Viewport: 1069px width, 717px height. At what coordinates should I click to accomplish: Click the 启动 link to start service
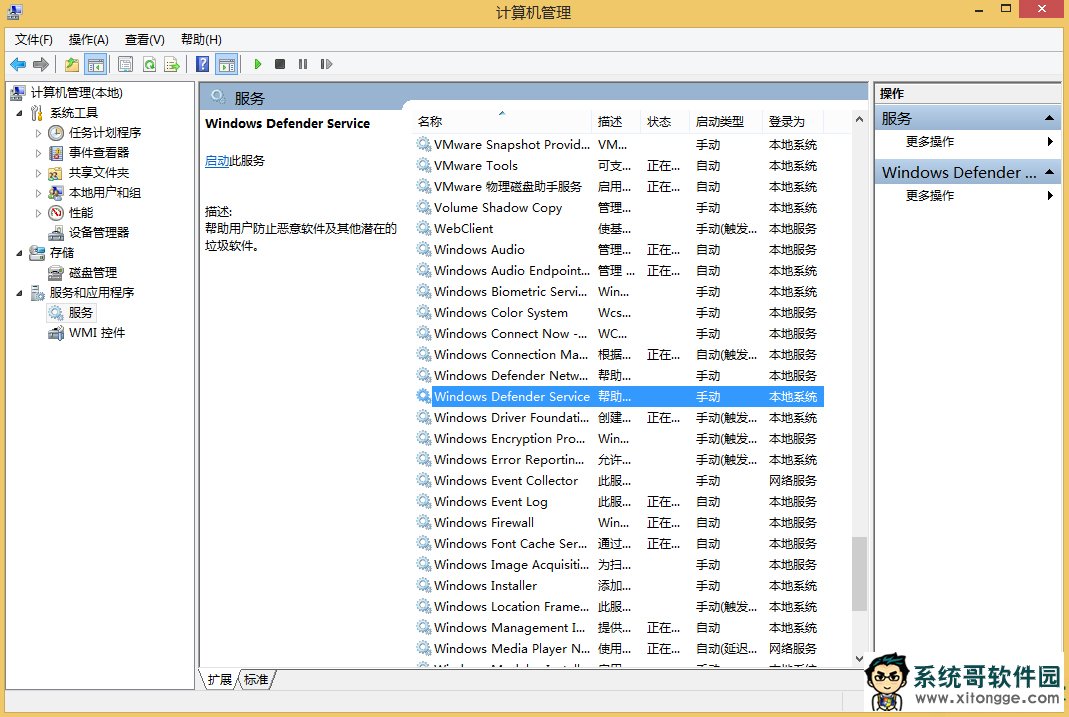click(x=216, y=161)
